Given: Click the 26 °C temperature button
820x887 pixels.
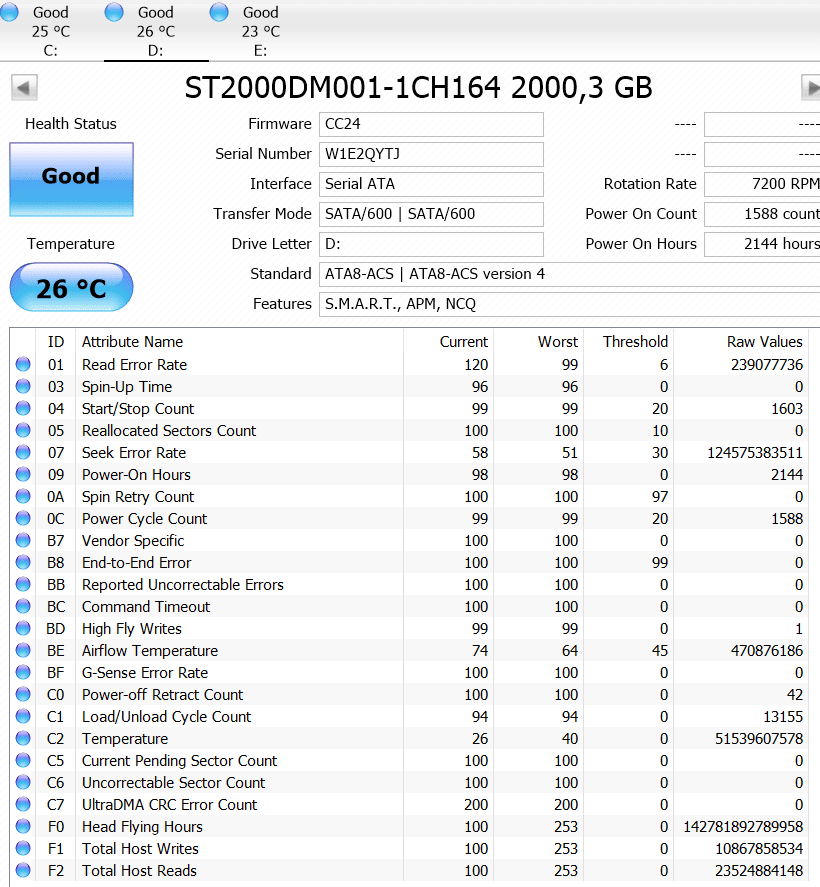Looking at the screenshot, I should [x=71, y=287].
